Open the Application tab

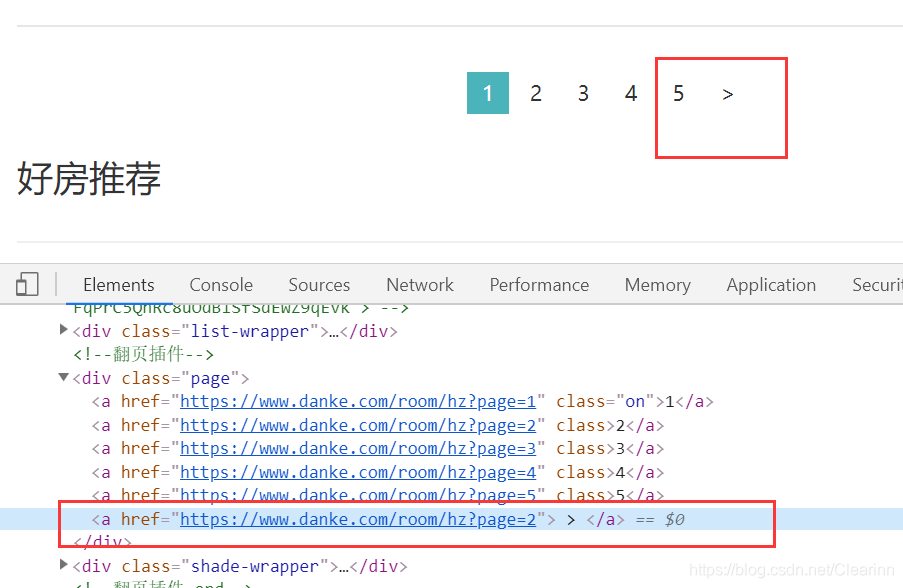tap(771, 285)
